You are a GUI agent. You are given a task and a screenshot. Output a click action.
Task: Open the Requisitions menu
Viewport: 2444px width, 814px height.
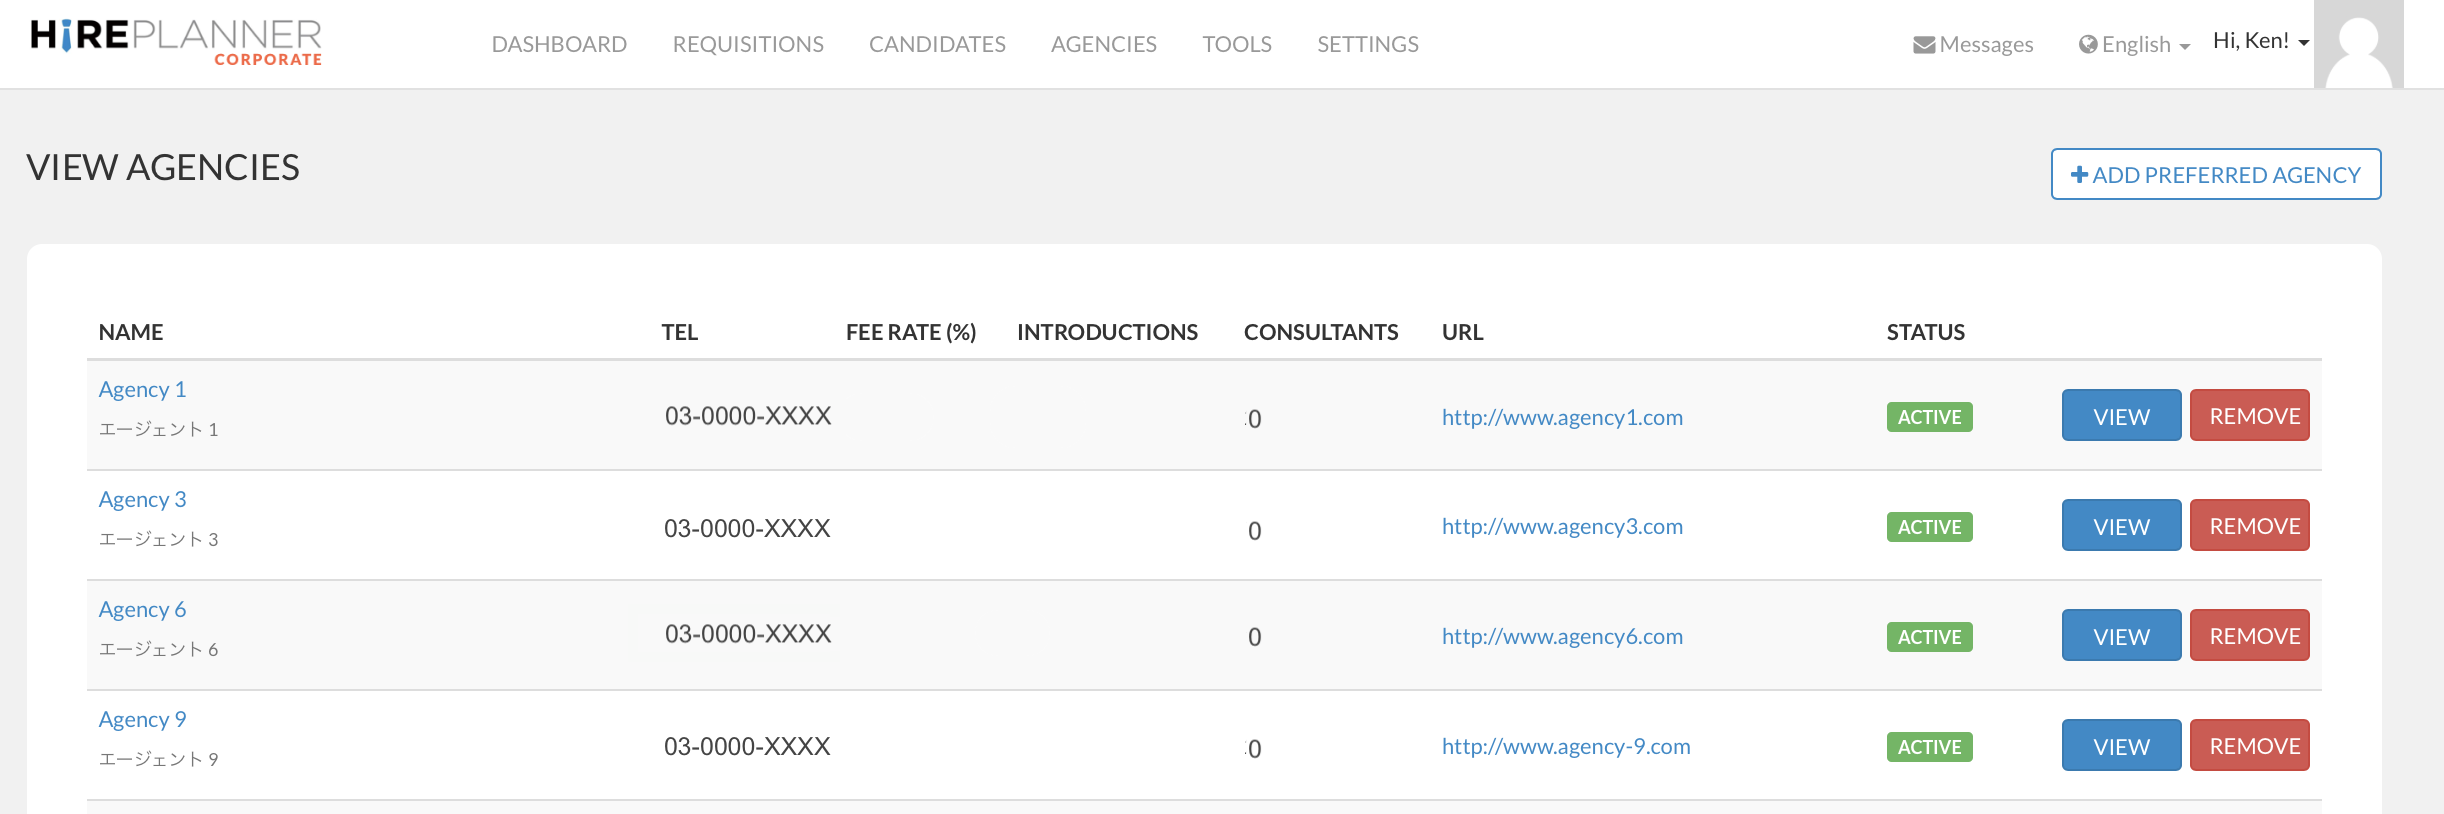tap(748, 44)
